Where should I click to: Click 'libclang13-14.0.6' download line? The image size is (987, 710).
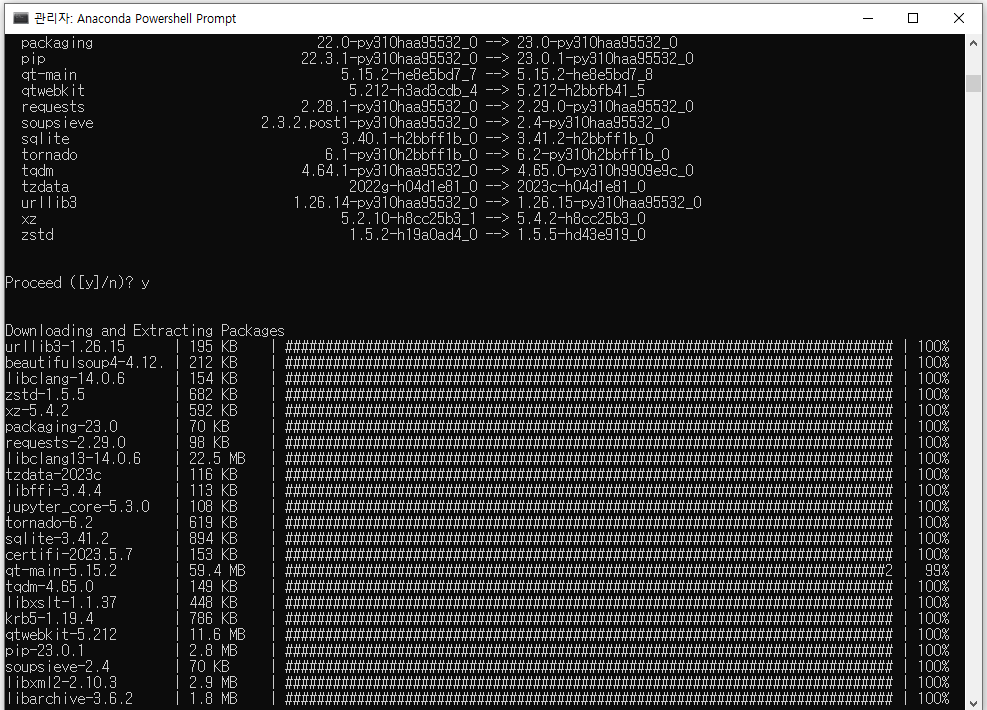pos(477,459)
